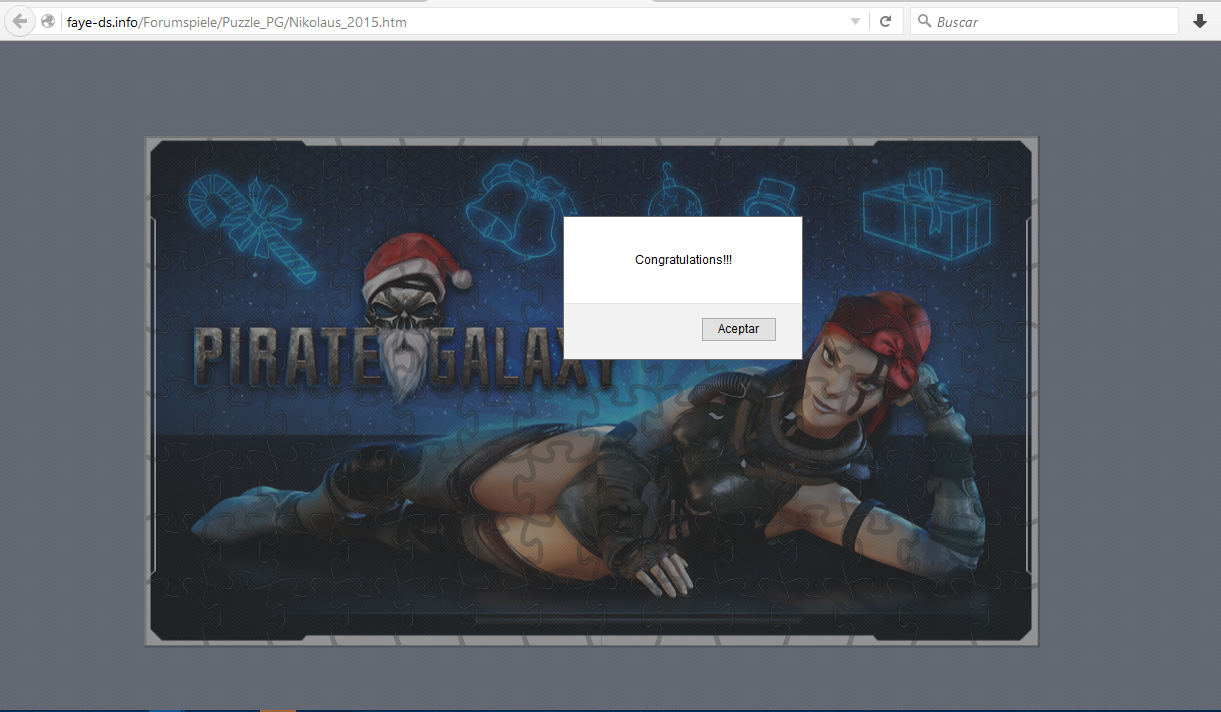1221x712 pixels.
Task: Click the site identity globe icon
Action: (x=48, y=21)
